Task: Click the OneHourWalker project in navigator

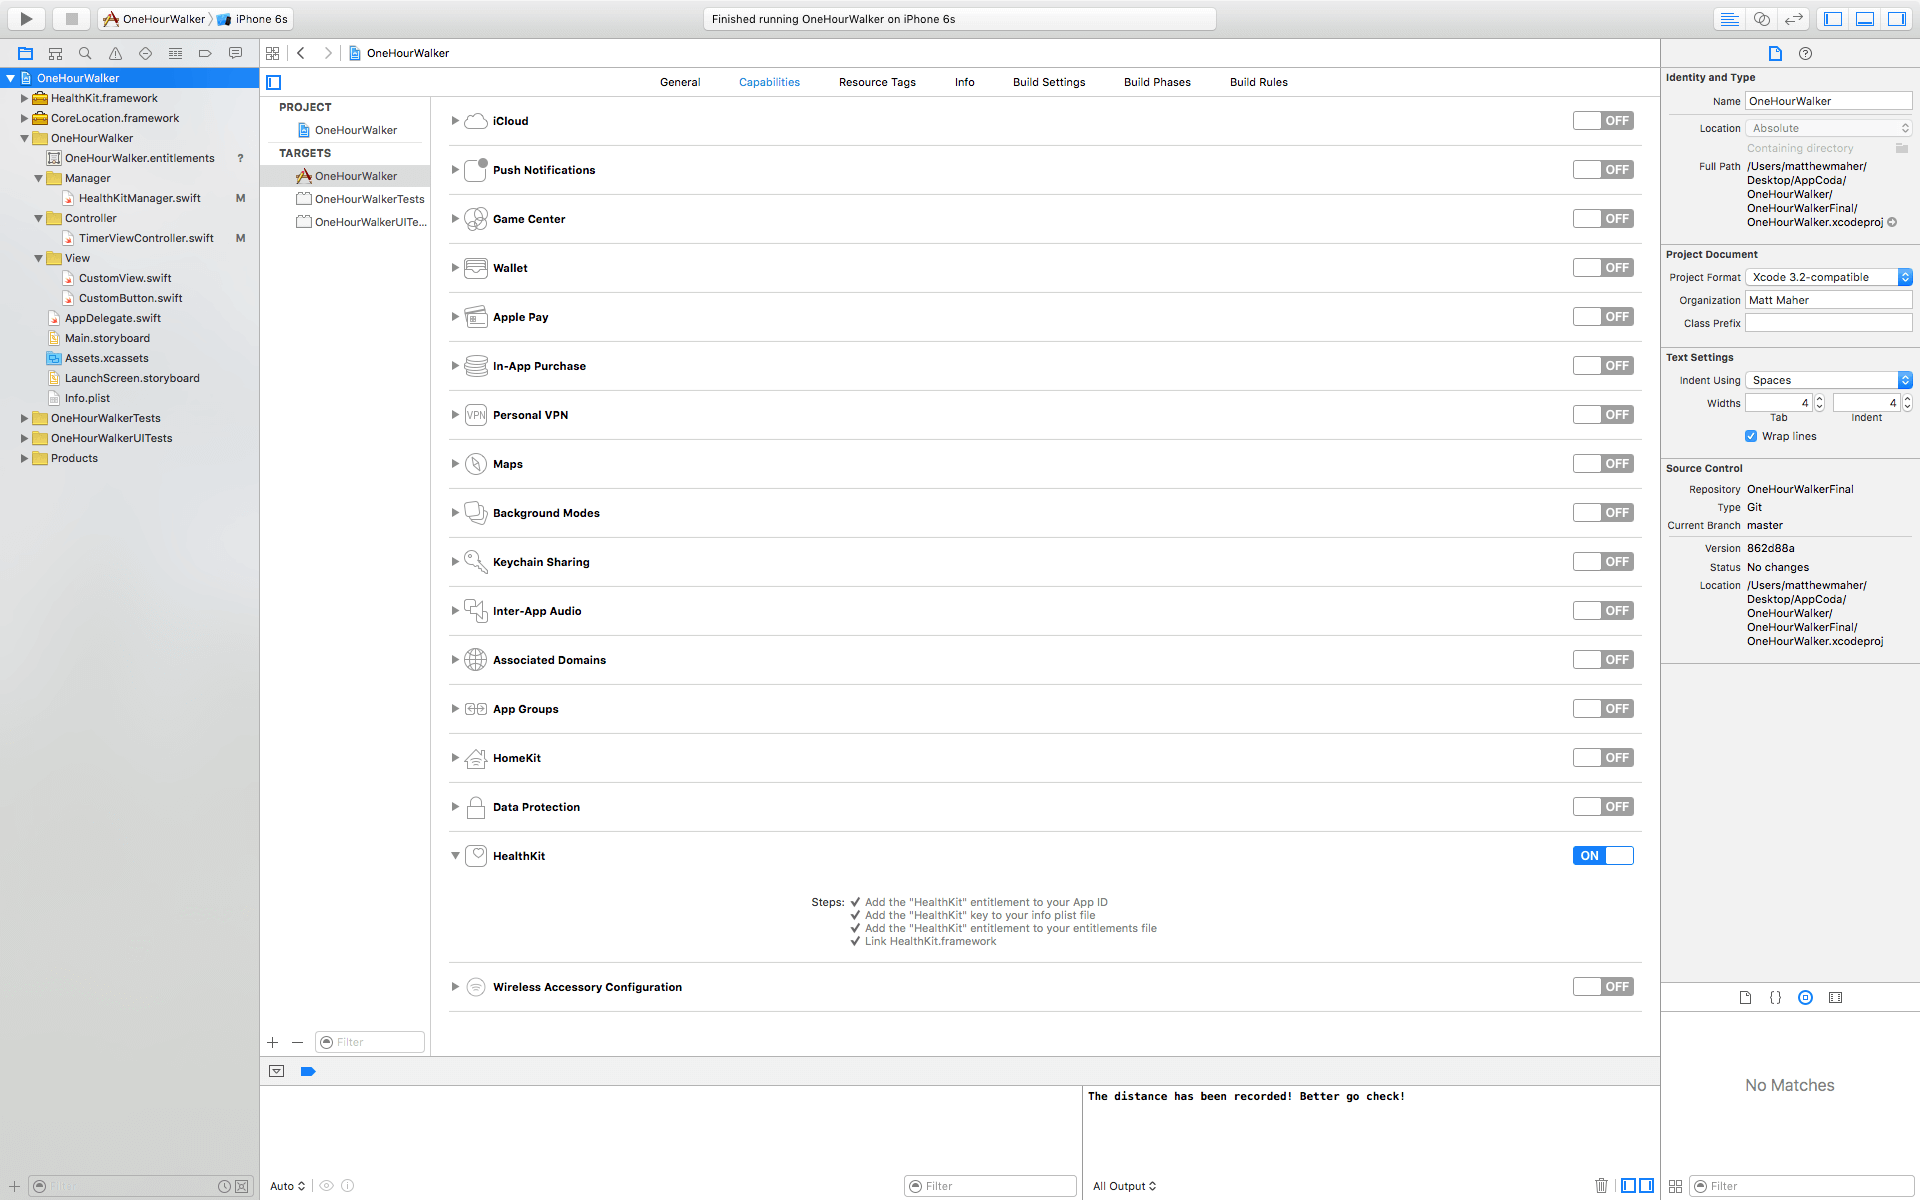Action: [x=80, y=77]
